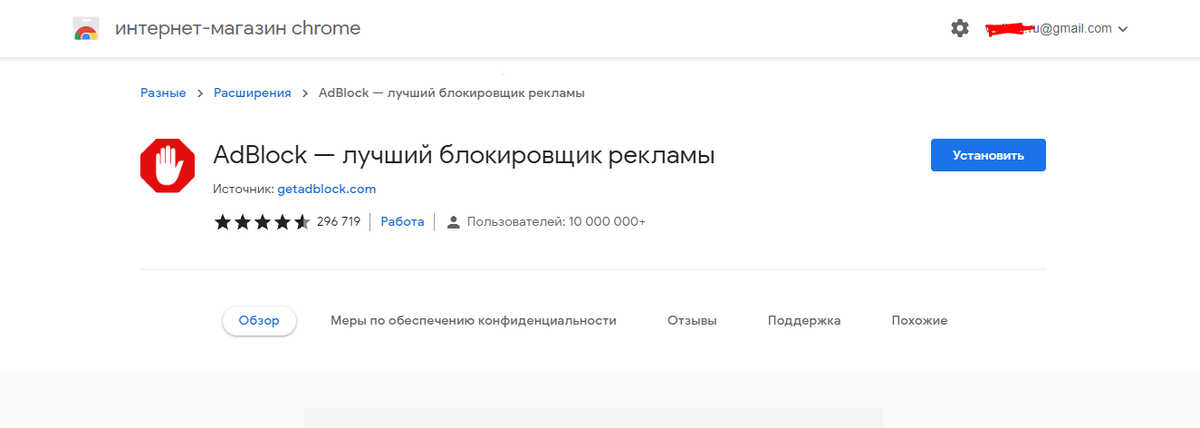
Task: Switch to Меры по обеспечению конфиденциальности tab
Action: tap(474, 321)
